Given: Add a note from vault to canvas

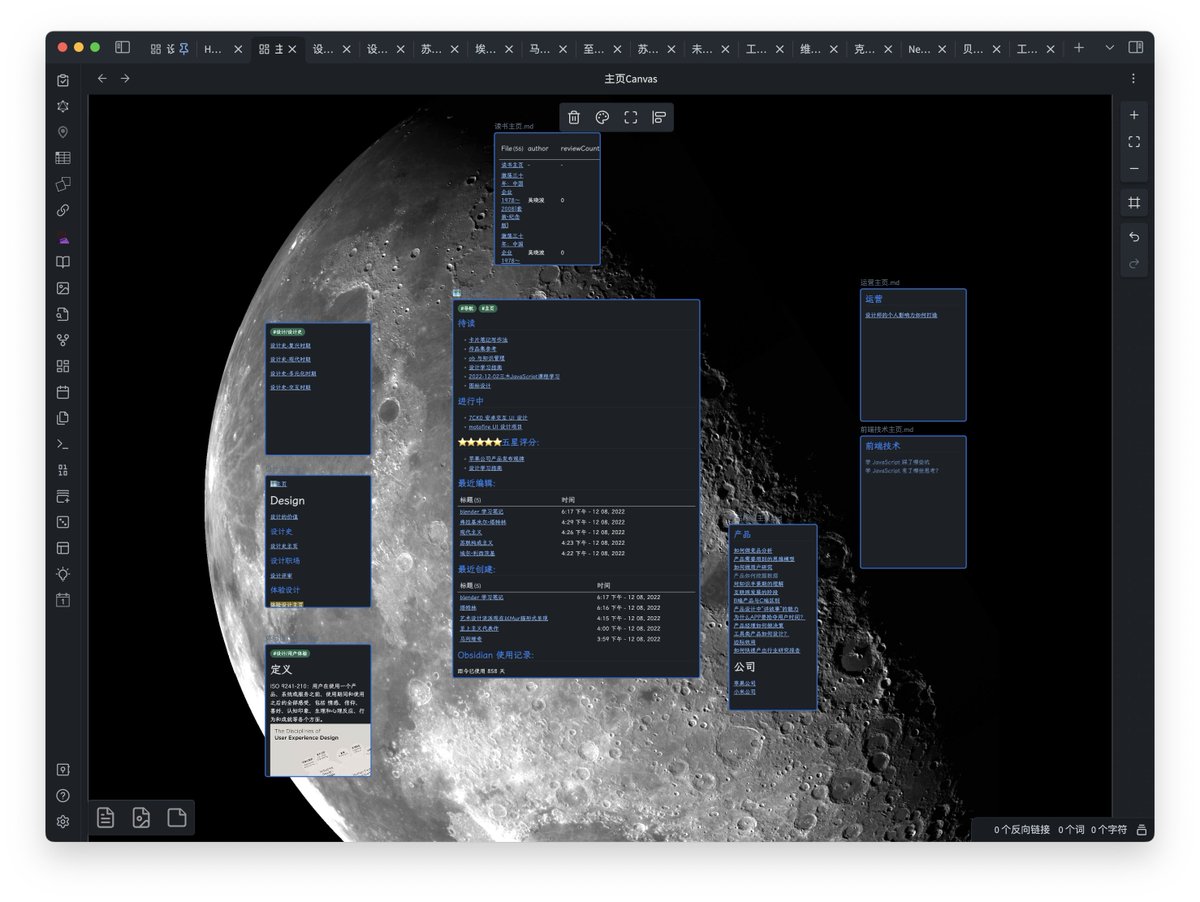Looking at the screenshot, I should pyautogui.click(x=141, y=818).
